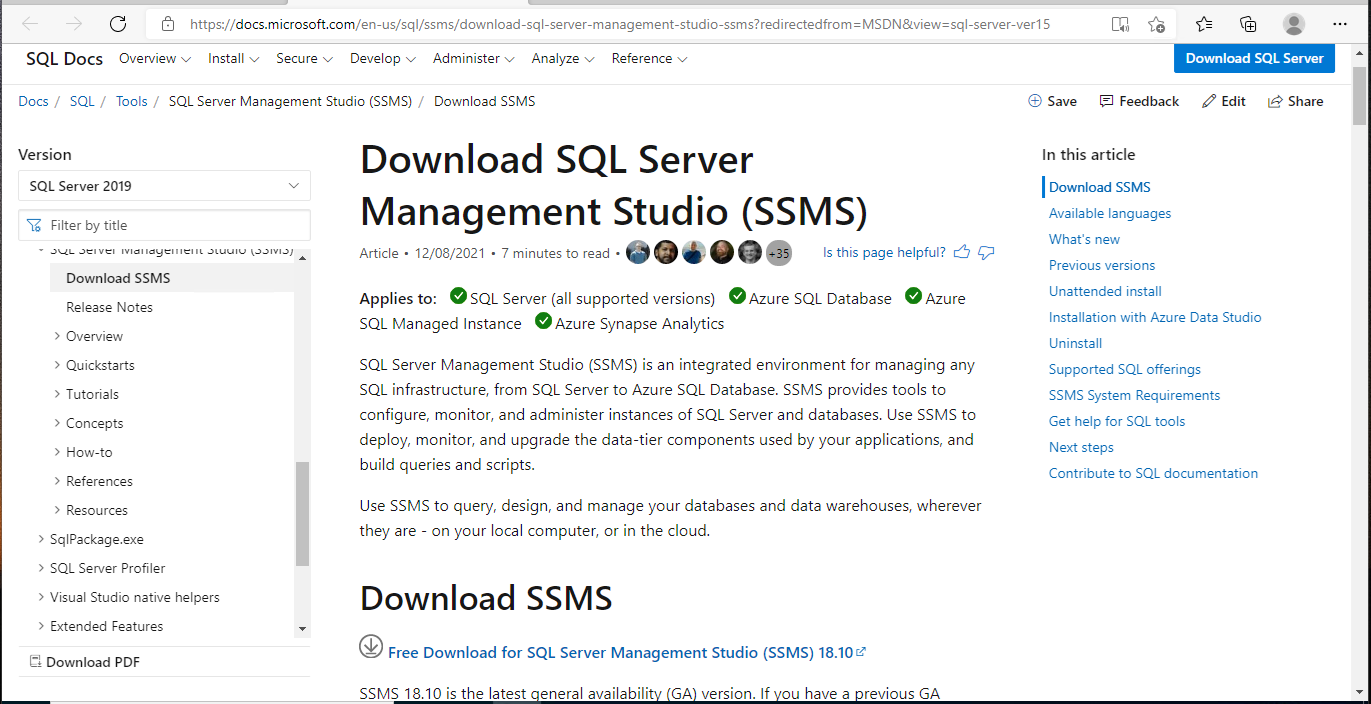Viewport: 1371px width, 704px height.
Task: Click the first contributor avatar
Action: point(638,252)
